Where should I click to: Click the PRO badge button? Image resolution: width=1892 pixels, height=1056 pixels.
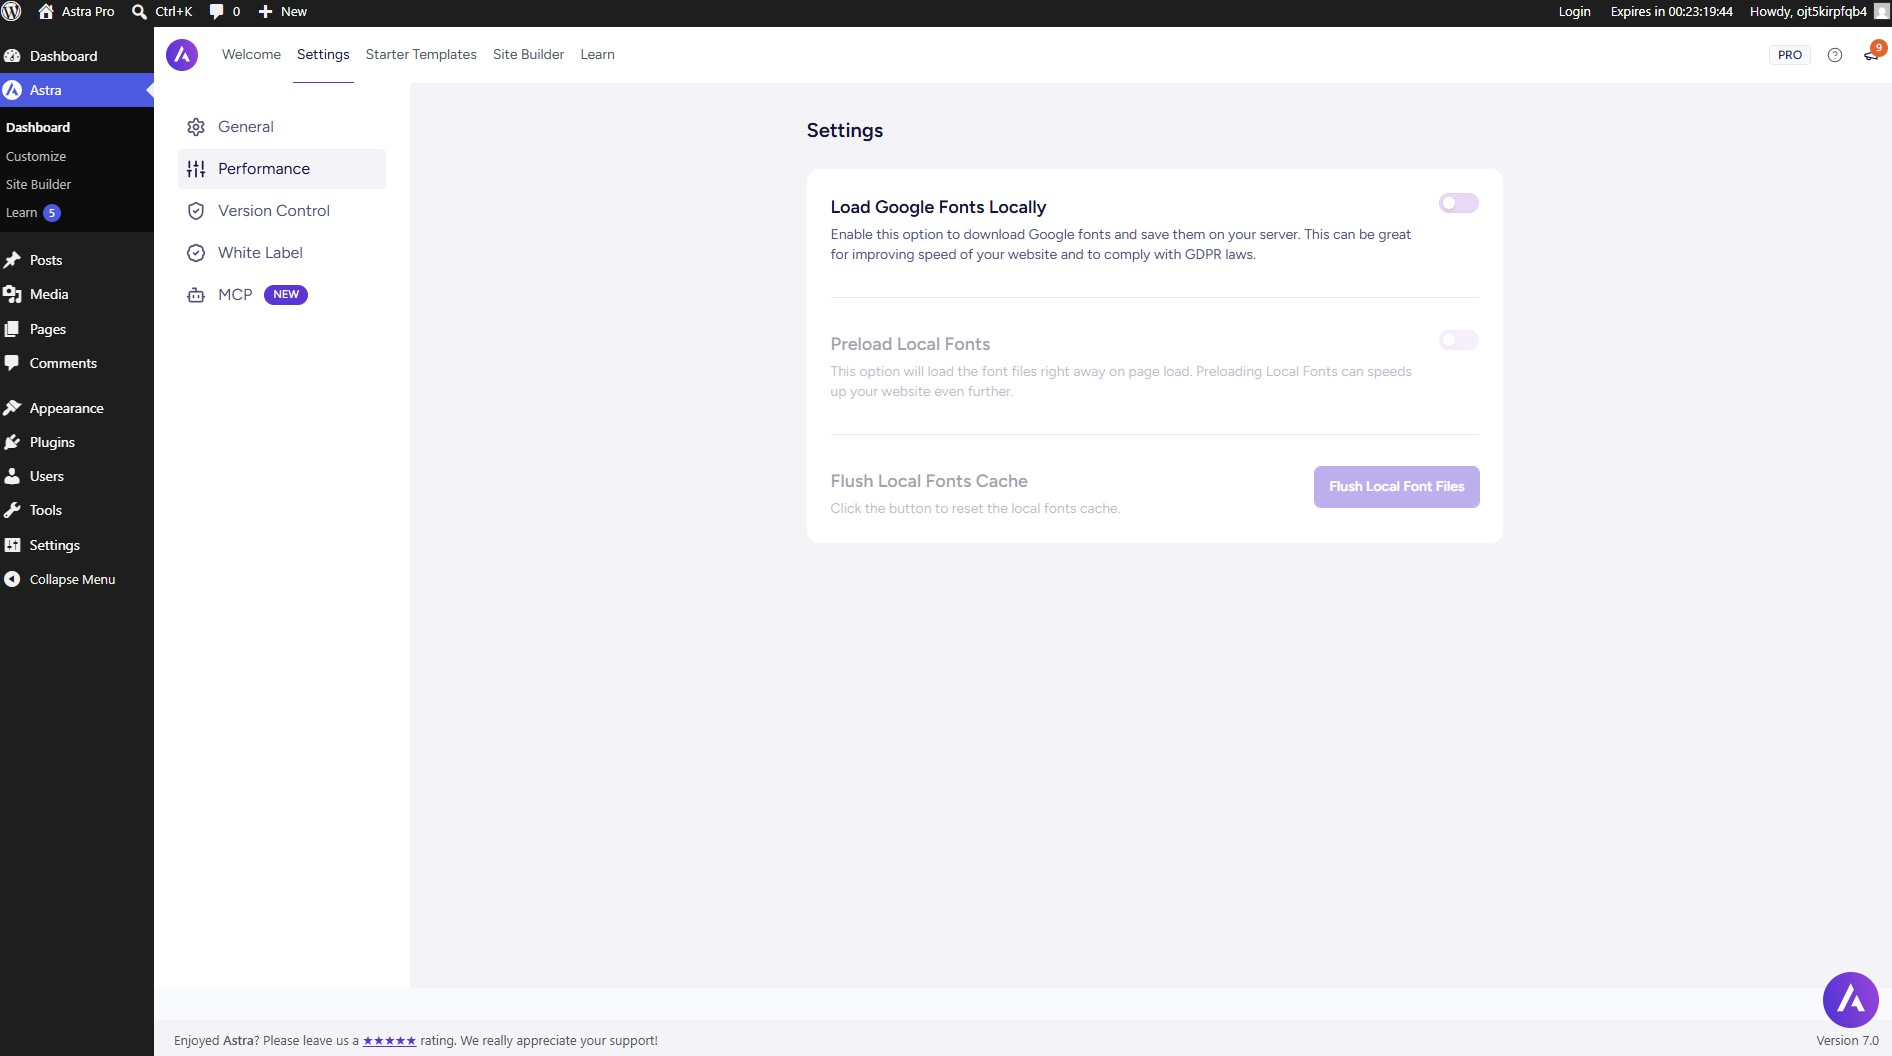click(1789, 55)
